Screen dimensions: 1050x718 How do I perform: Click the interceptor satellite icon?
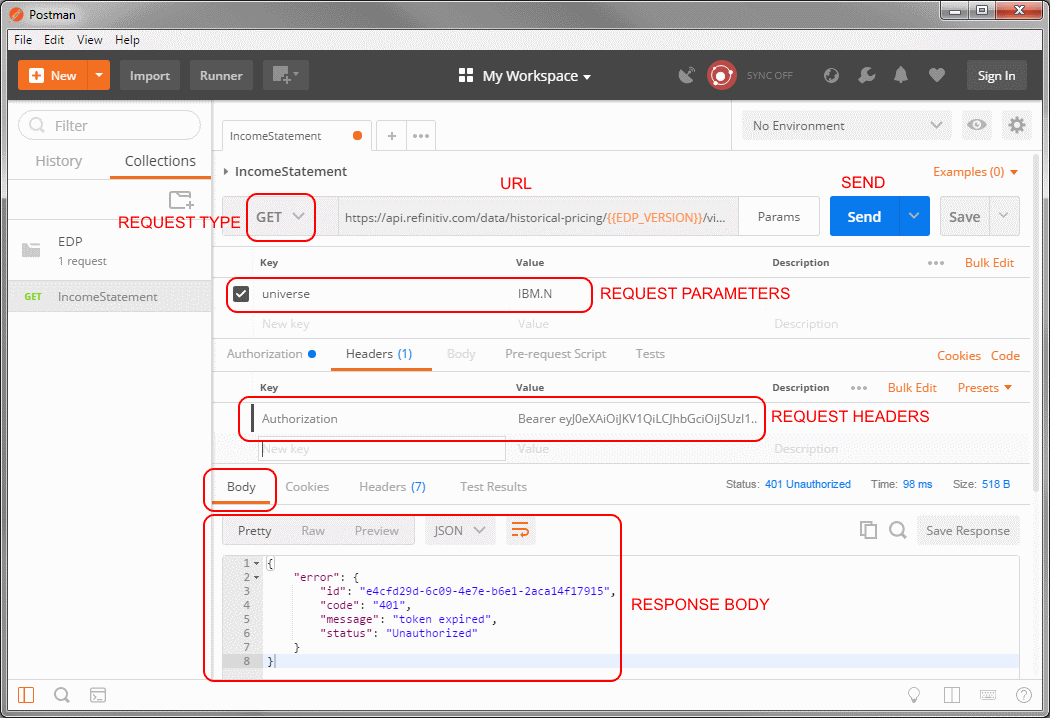pyautogui.click(x=686, y=75)
